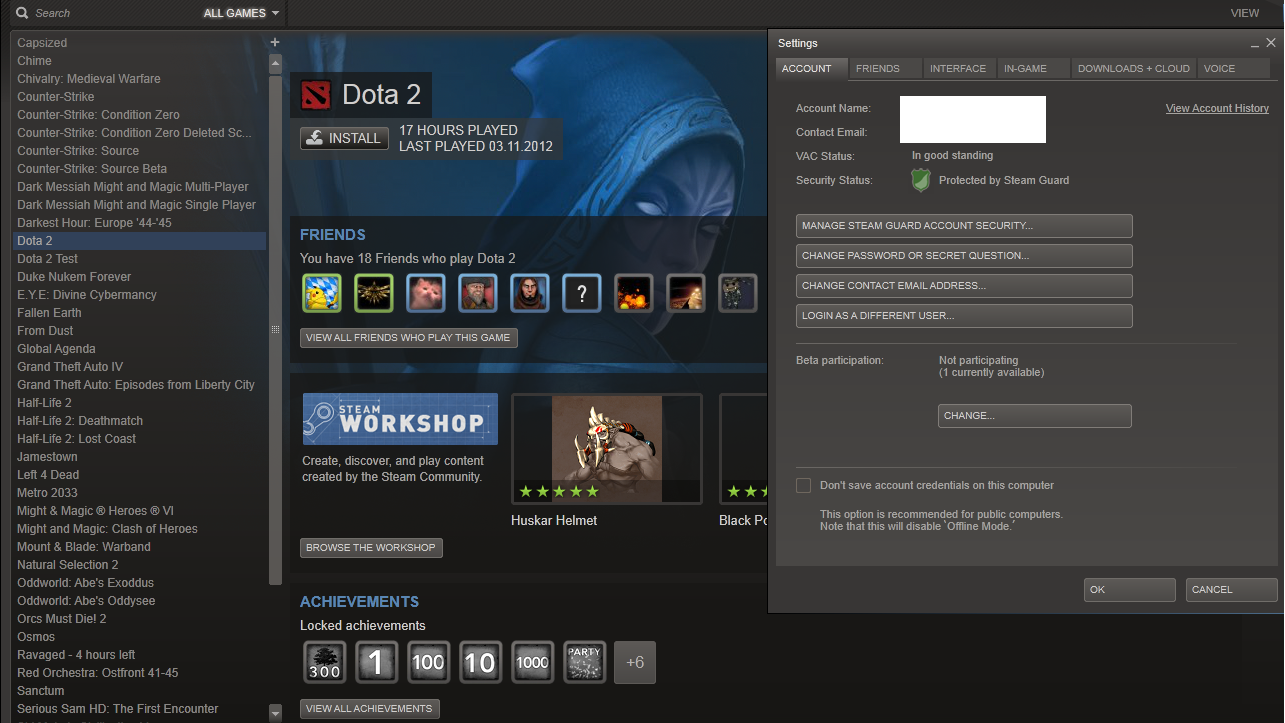Open the hooded figure friend avatar

click(529, 294)
